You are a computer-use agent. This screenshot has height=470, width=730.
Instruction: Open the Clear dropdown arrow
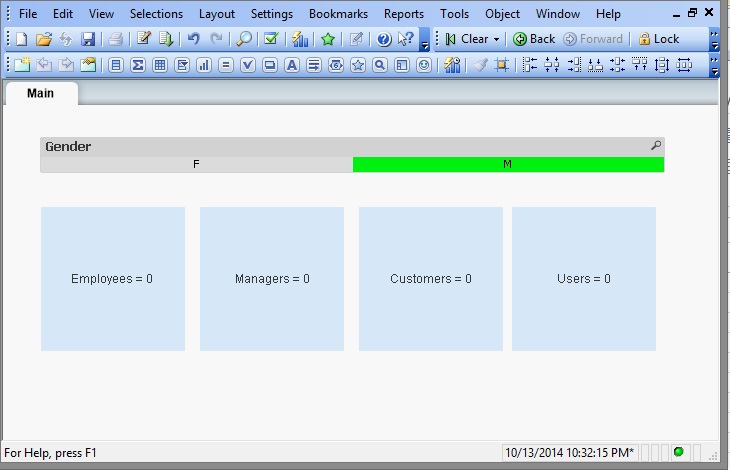point(496,40)
